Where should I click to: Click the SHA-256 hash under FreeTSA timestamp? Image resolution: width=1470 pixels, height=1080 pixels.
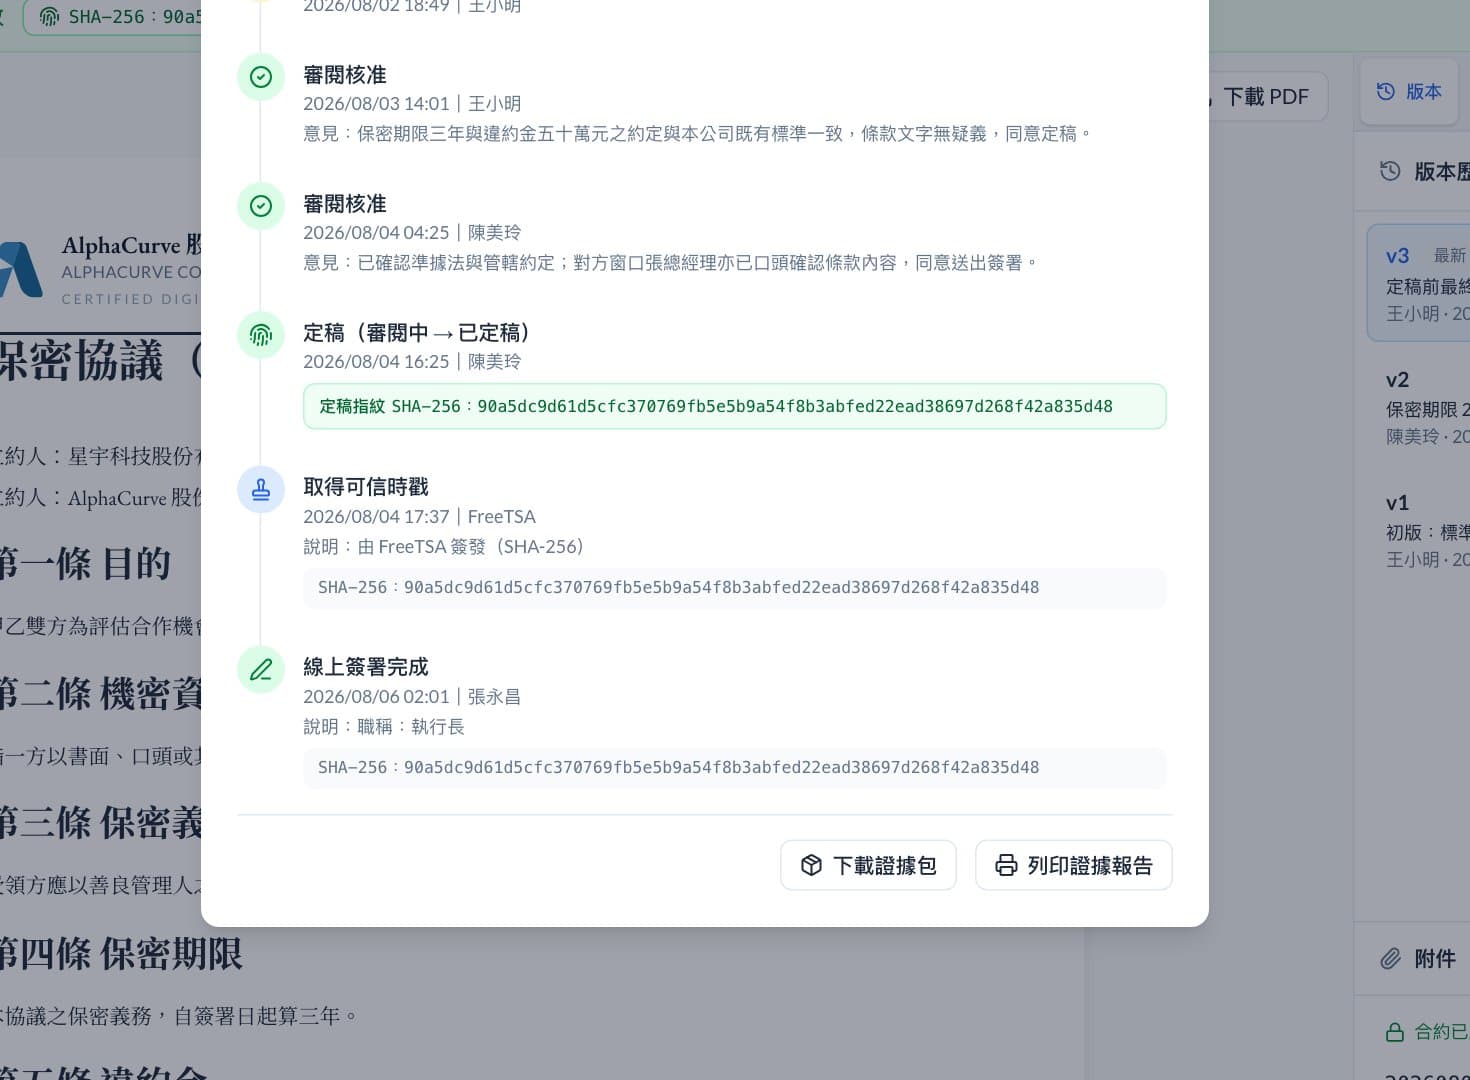pyautogui.click(x=735, y=588)
